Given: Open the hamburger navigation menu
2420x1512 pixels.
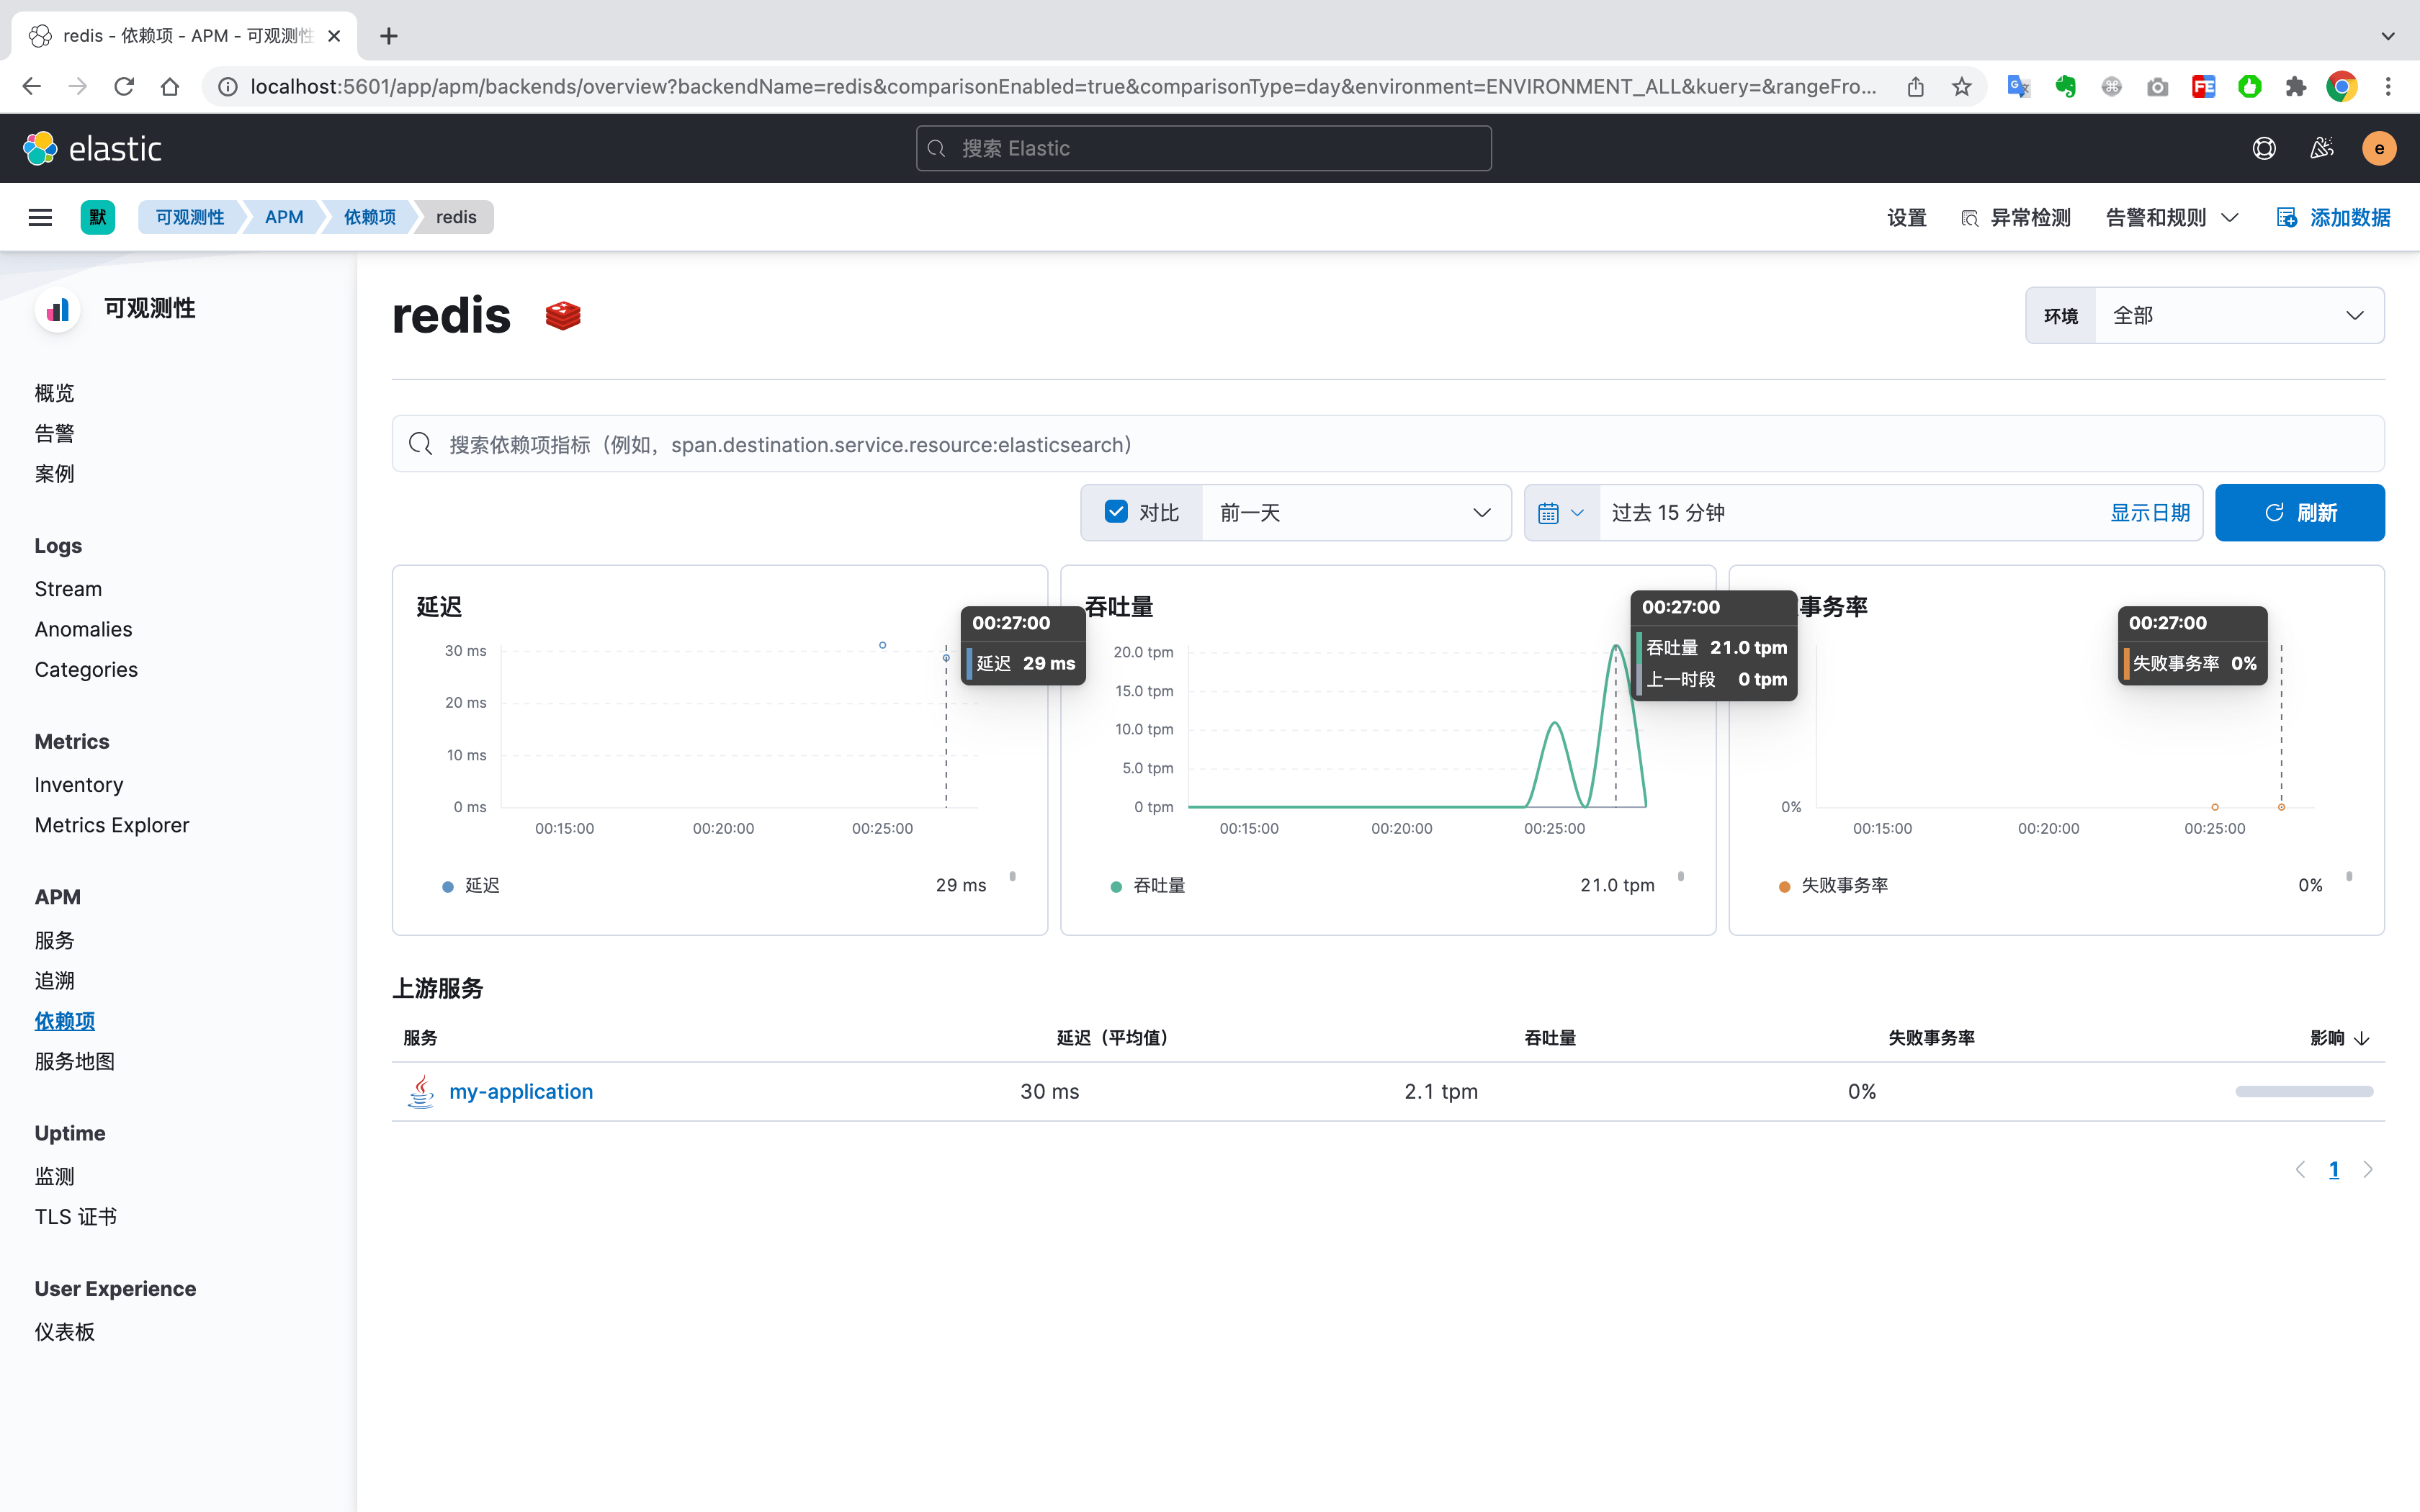Looking at the screenshot, I should [40, 217].
